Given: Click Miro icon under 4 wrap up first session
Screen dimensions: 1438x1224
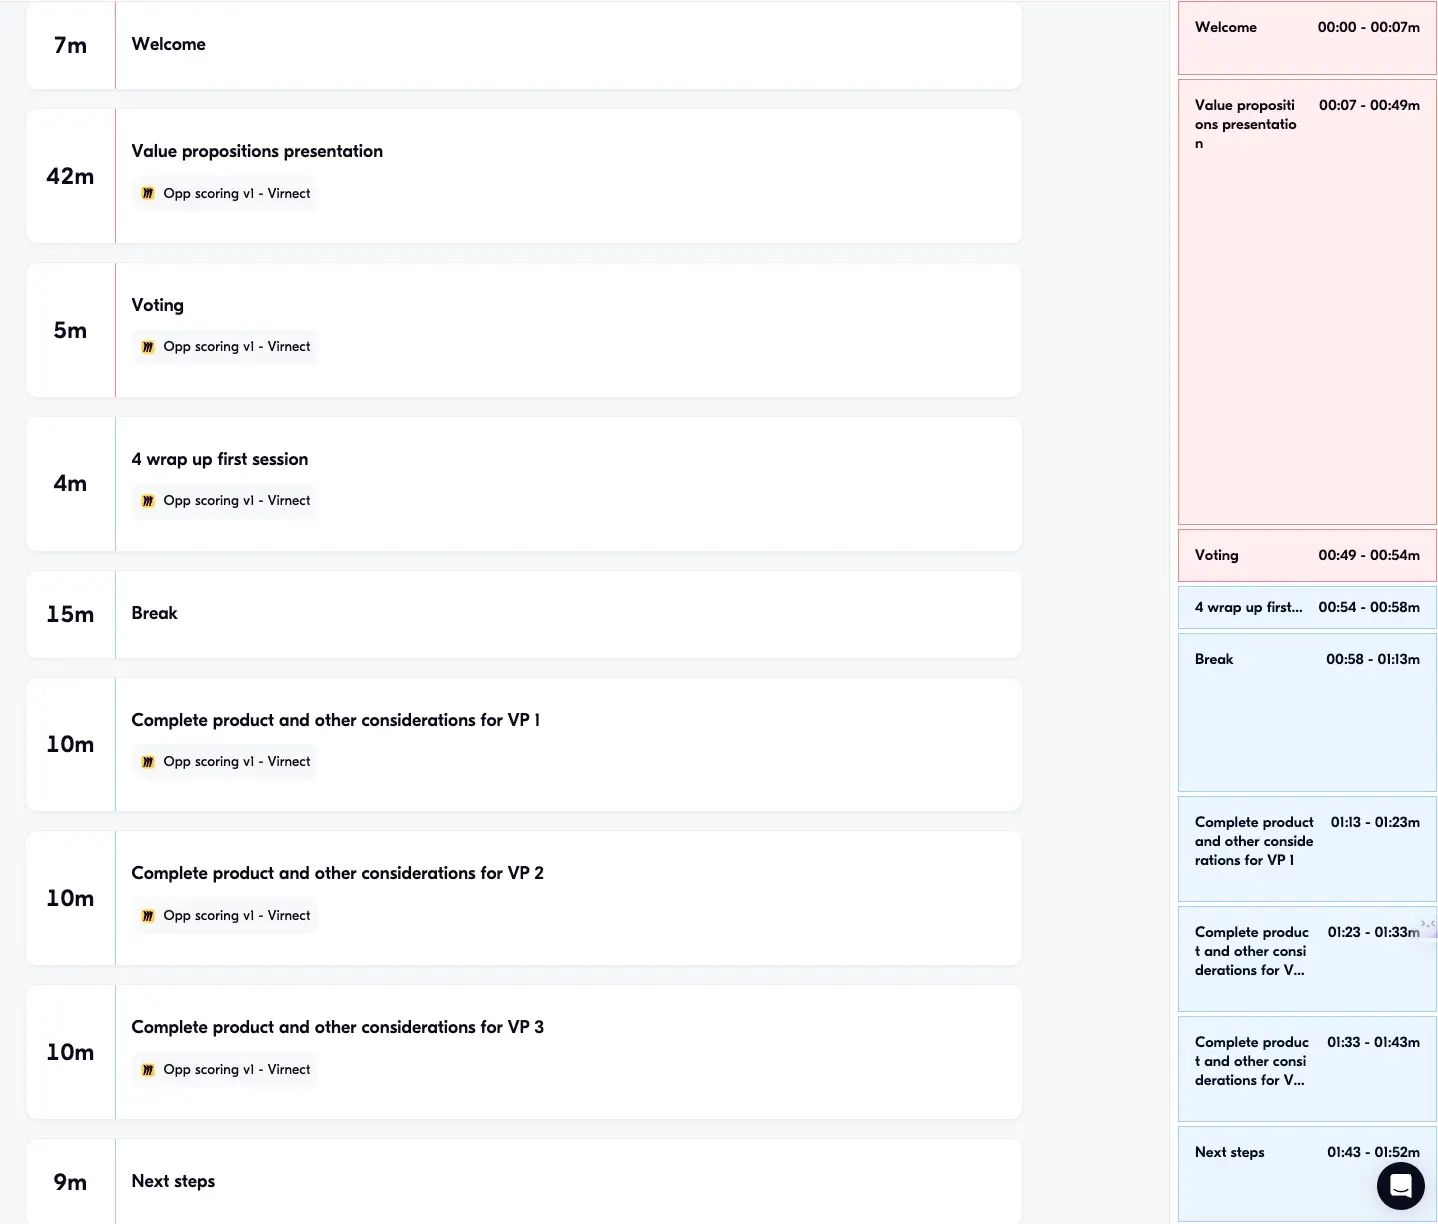Looking at the screenshot, I should point(148,501).
